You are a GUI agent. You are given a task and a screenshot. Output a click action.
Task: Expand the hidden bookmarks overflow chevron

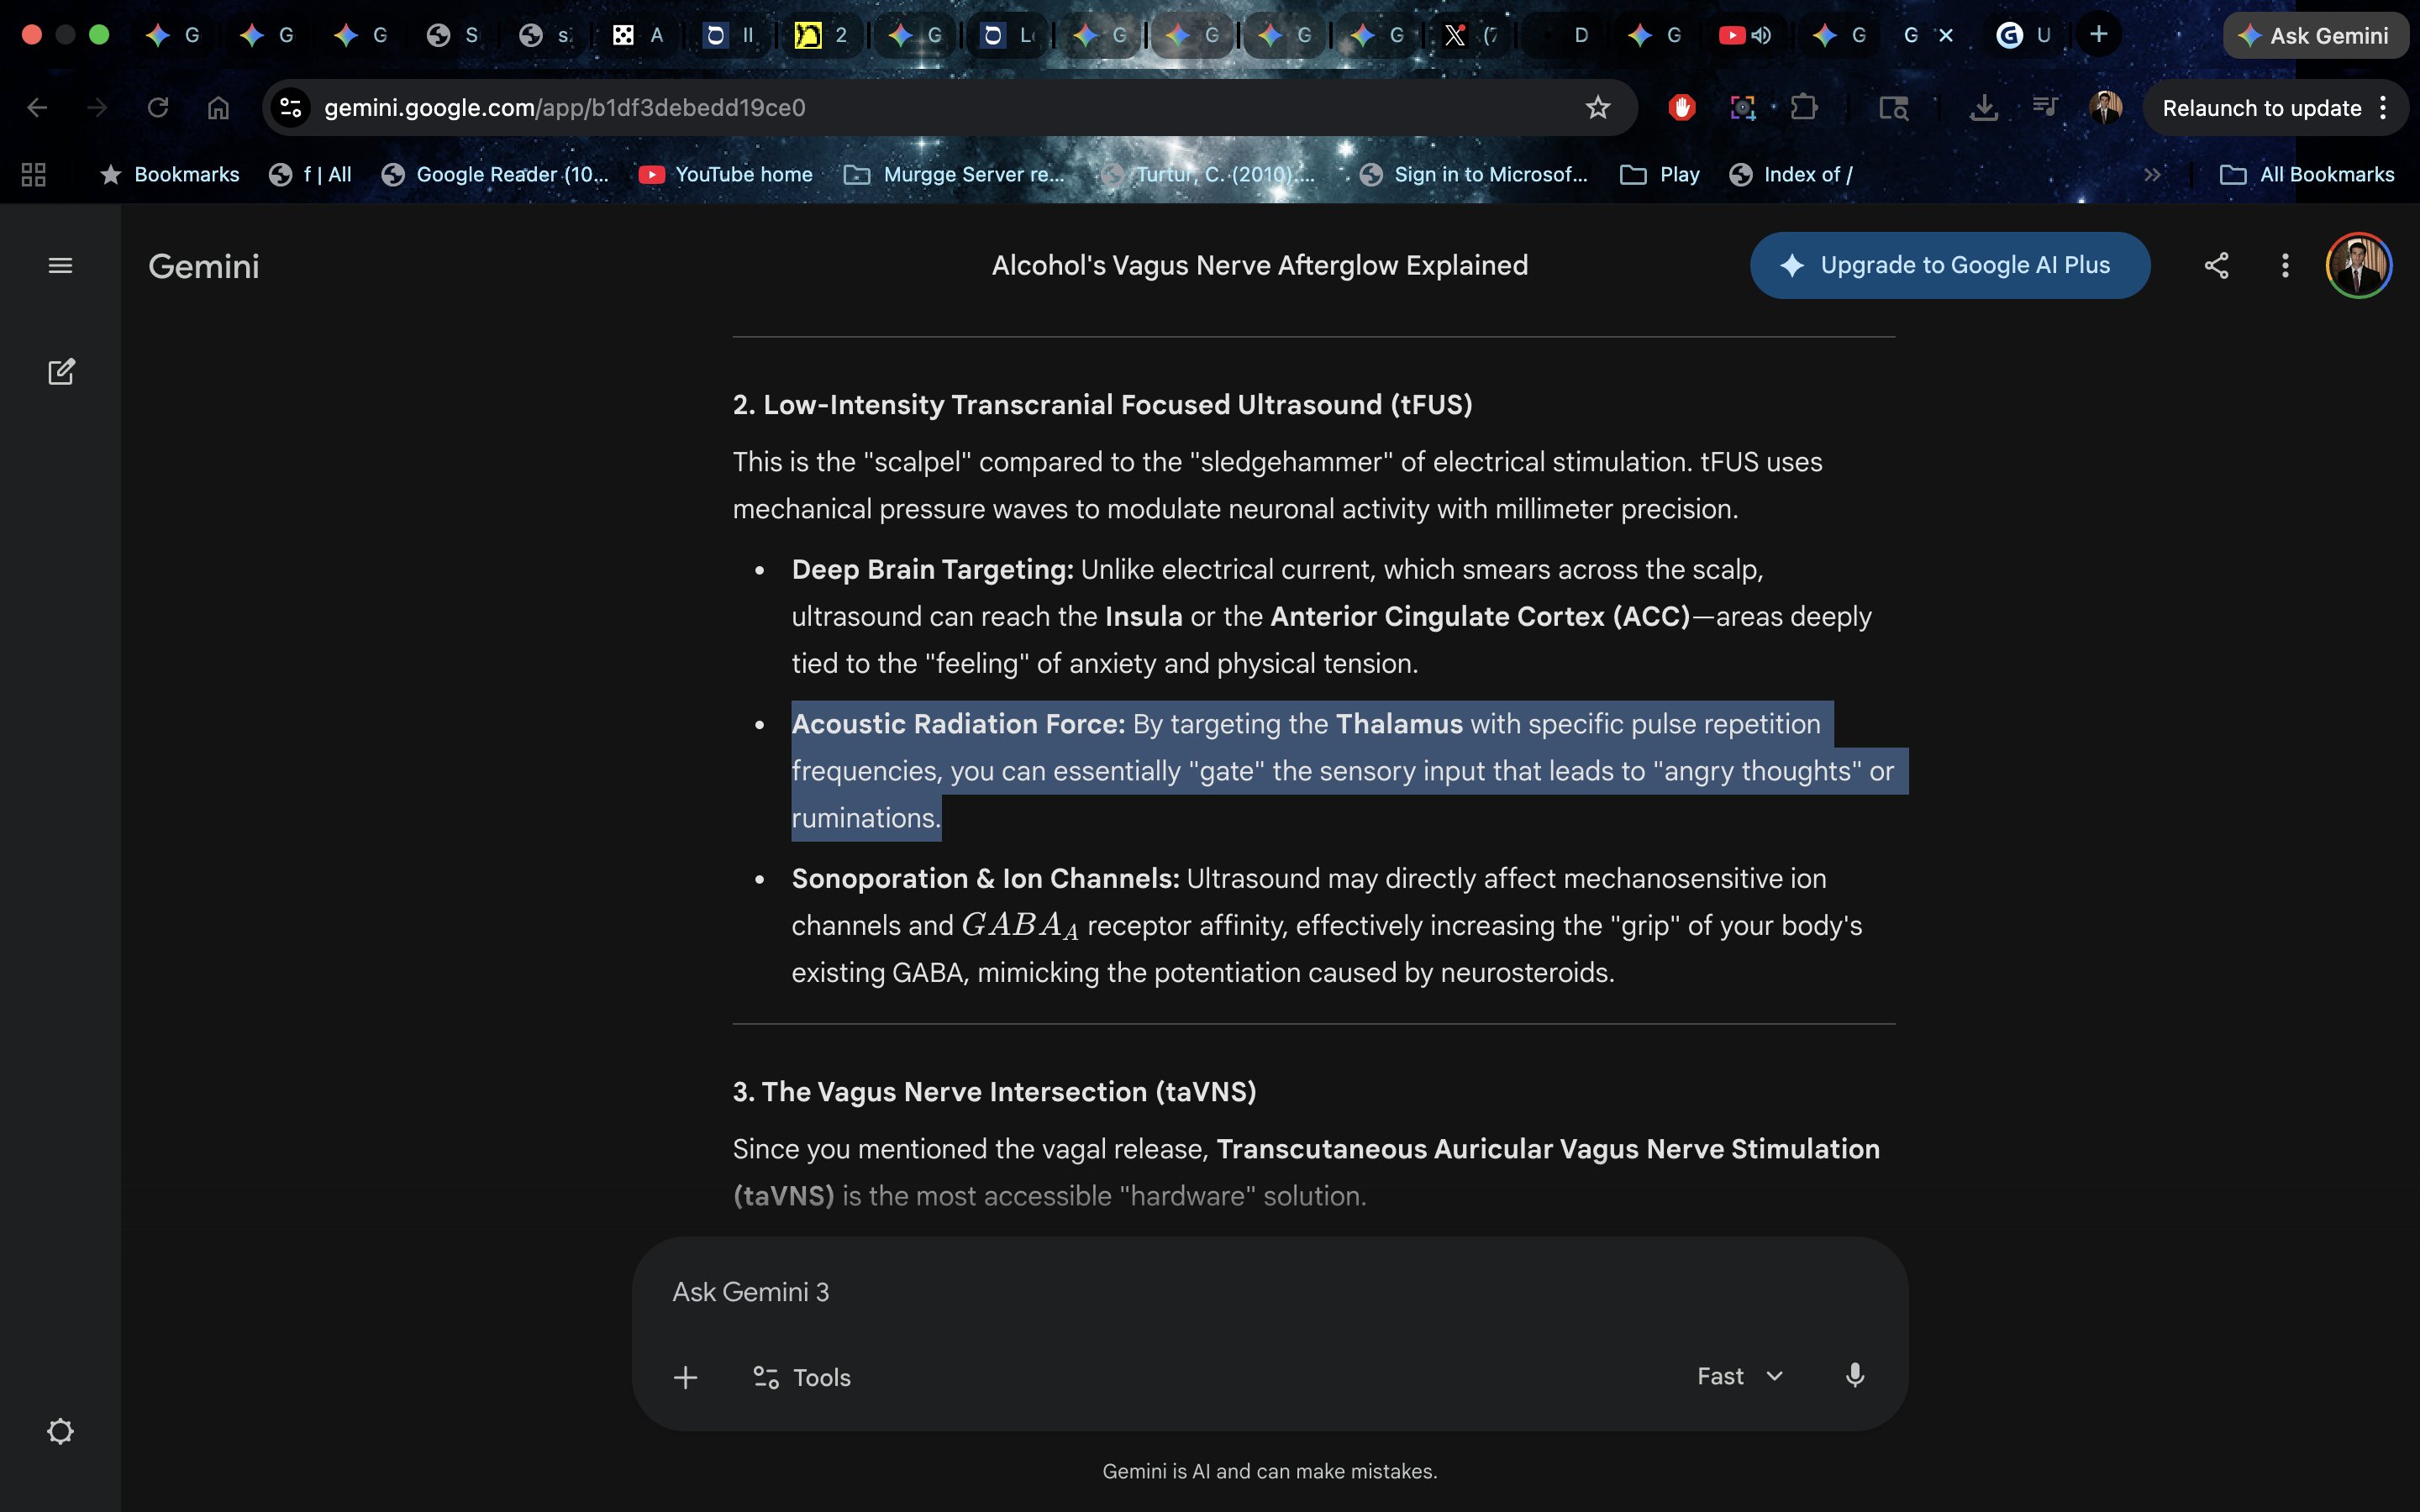[x=2152, y=175]
